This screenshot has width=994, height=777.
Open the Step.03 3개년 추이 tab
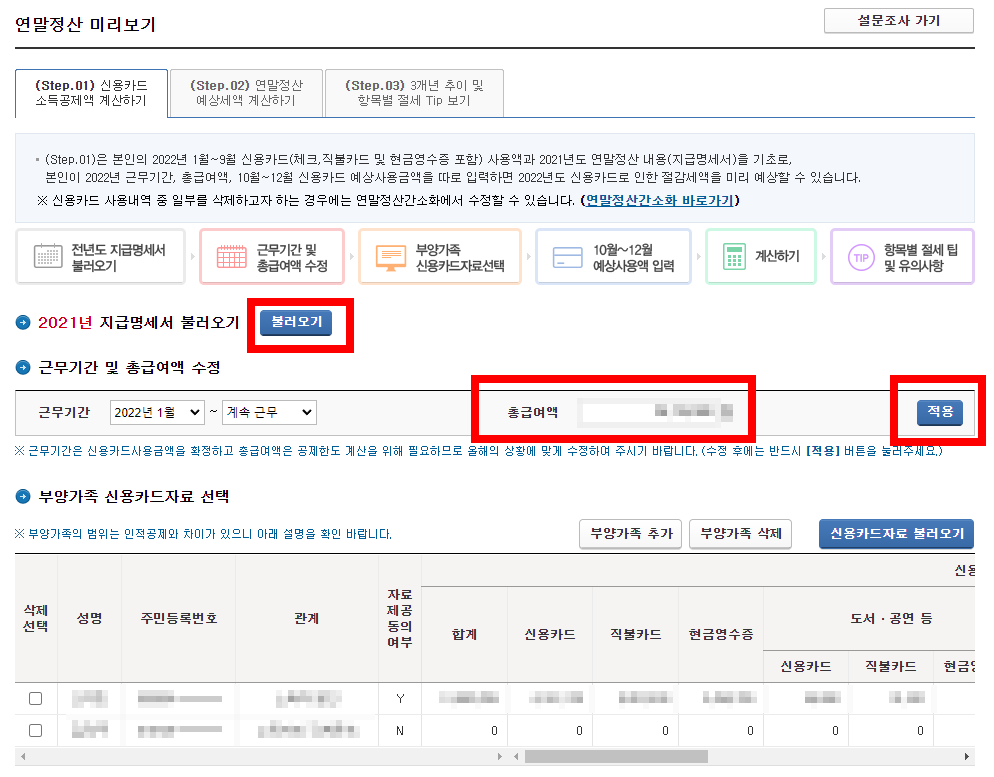(x=413, y=92)
